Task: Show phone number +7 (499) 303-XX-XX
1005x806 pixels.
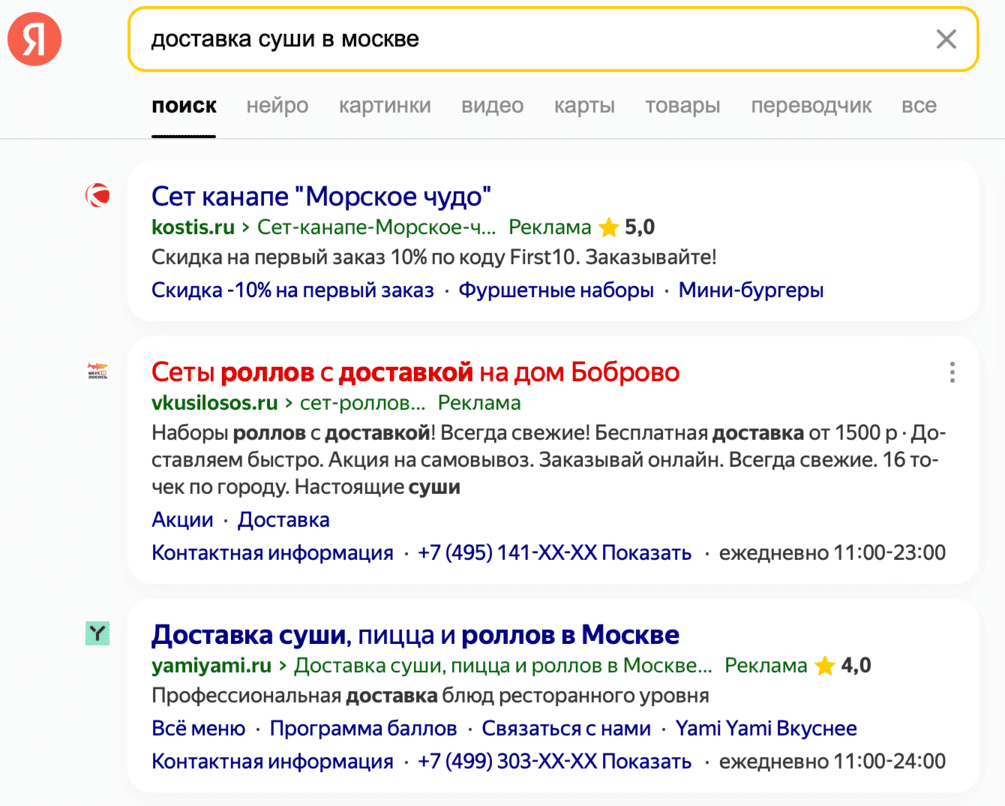Action: [x=554, y=761]
